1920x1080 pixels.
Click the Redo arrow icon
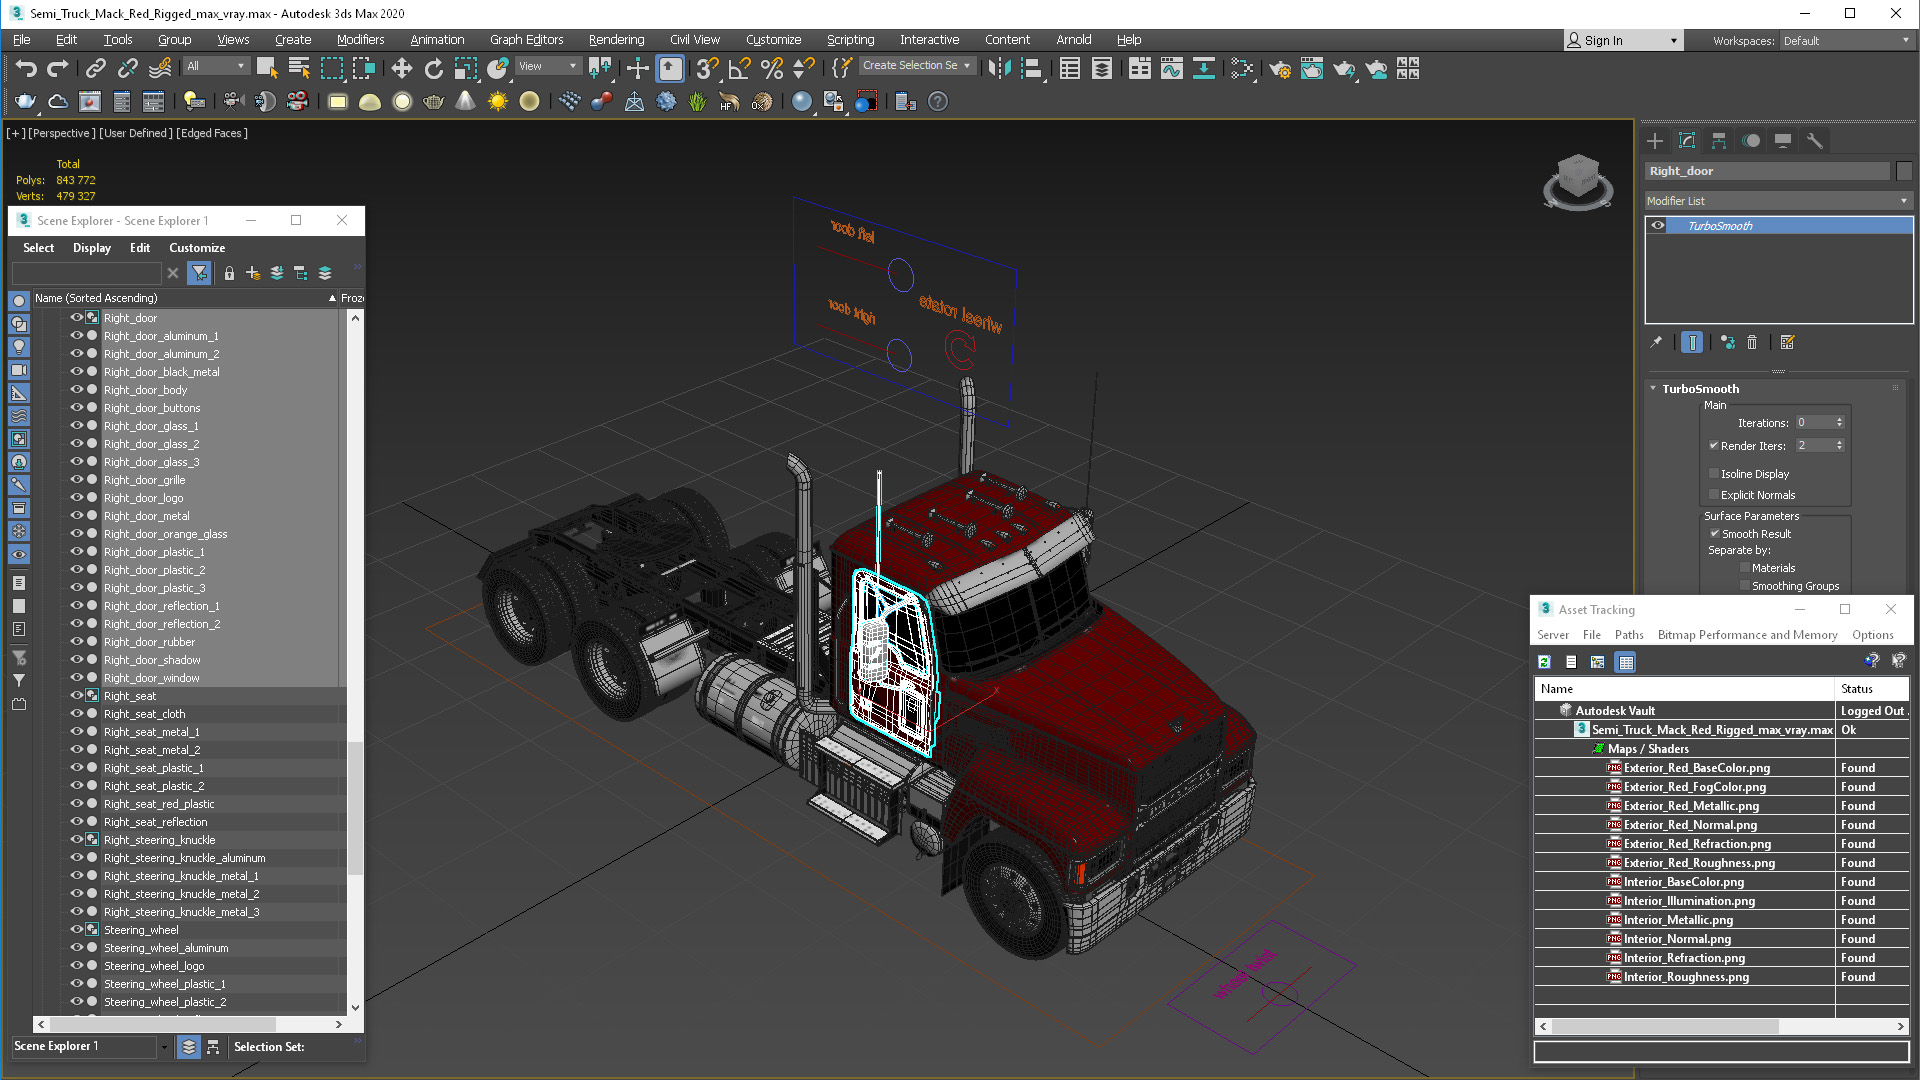click(58, 68)
